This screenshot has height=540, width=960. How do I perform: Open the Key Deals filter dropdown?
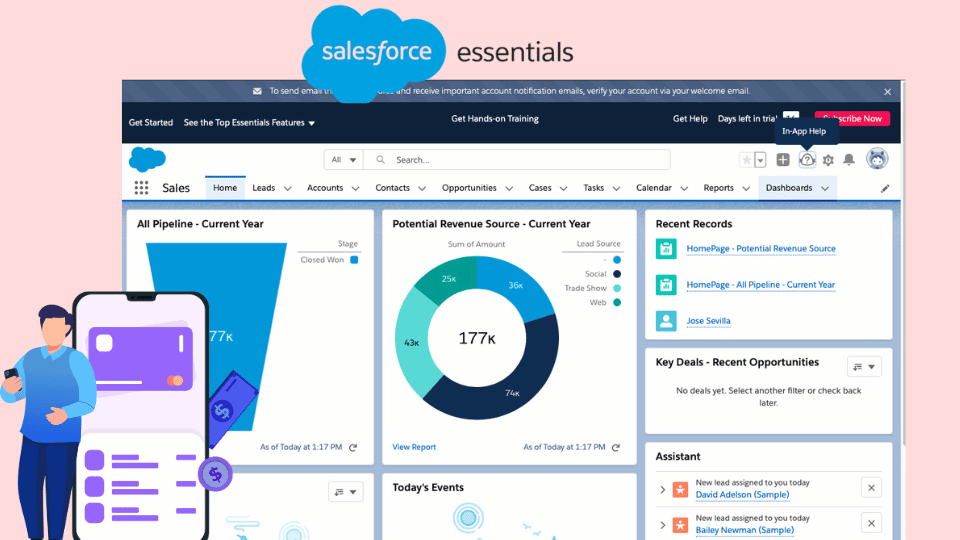(x=864, y=367)
